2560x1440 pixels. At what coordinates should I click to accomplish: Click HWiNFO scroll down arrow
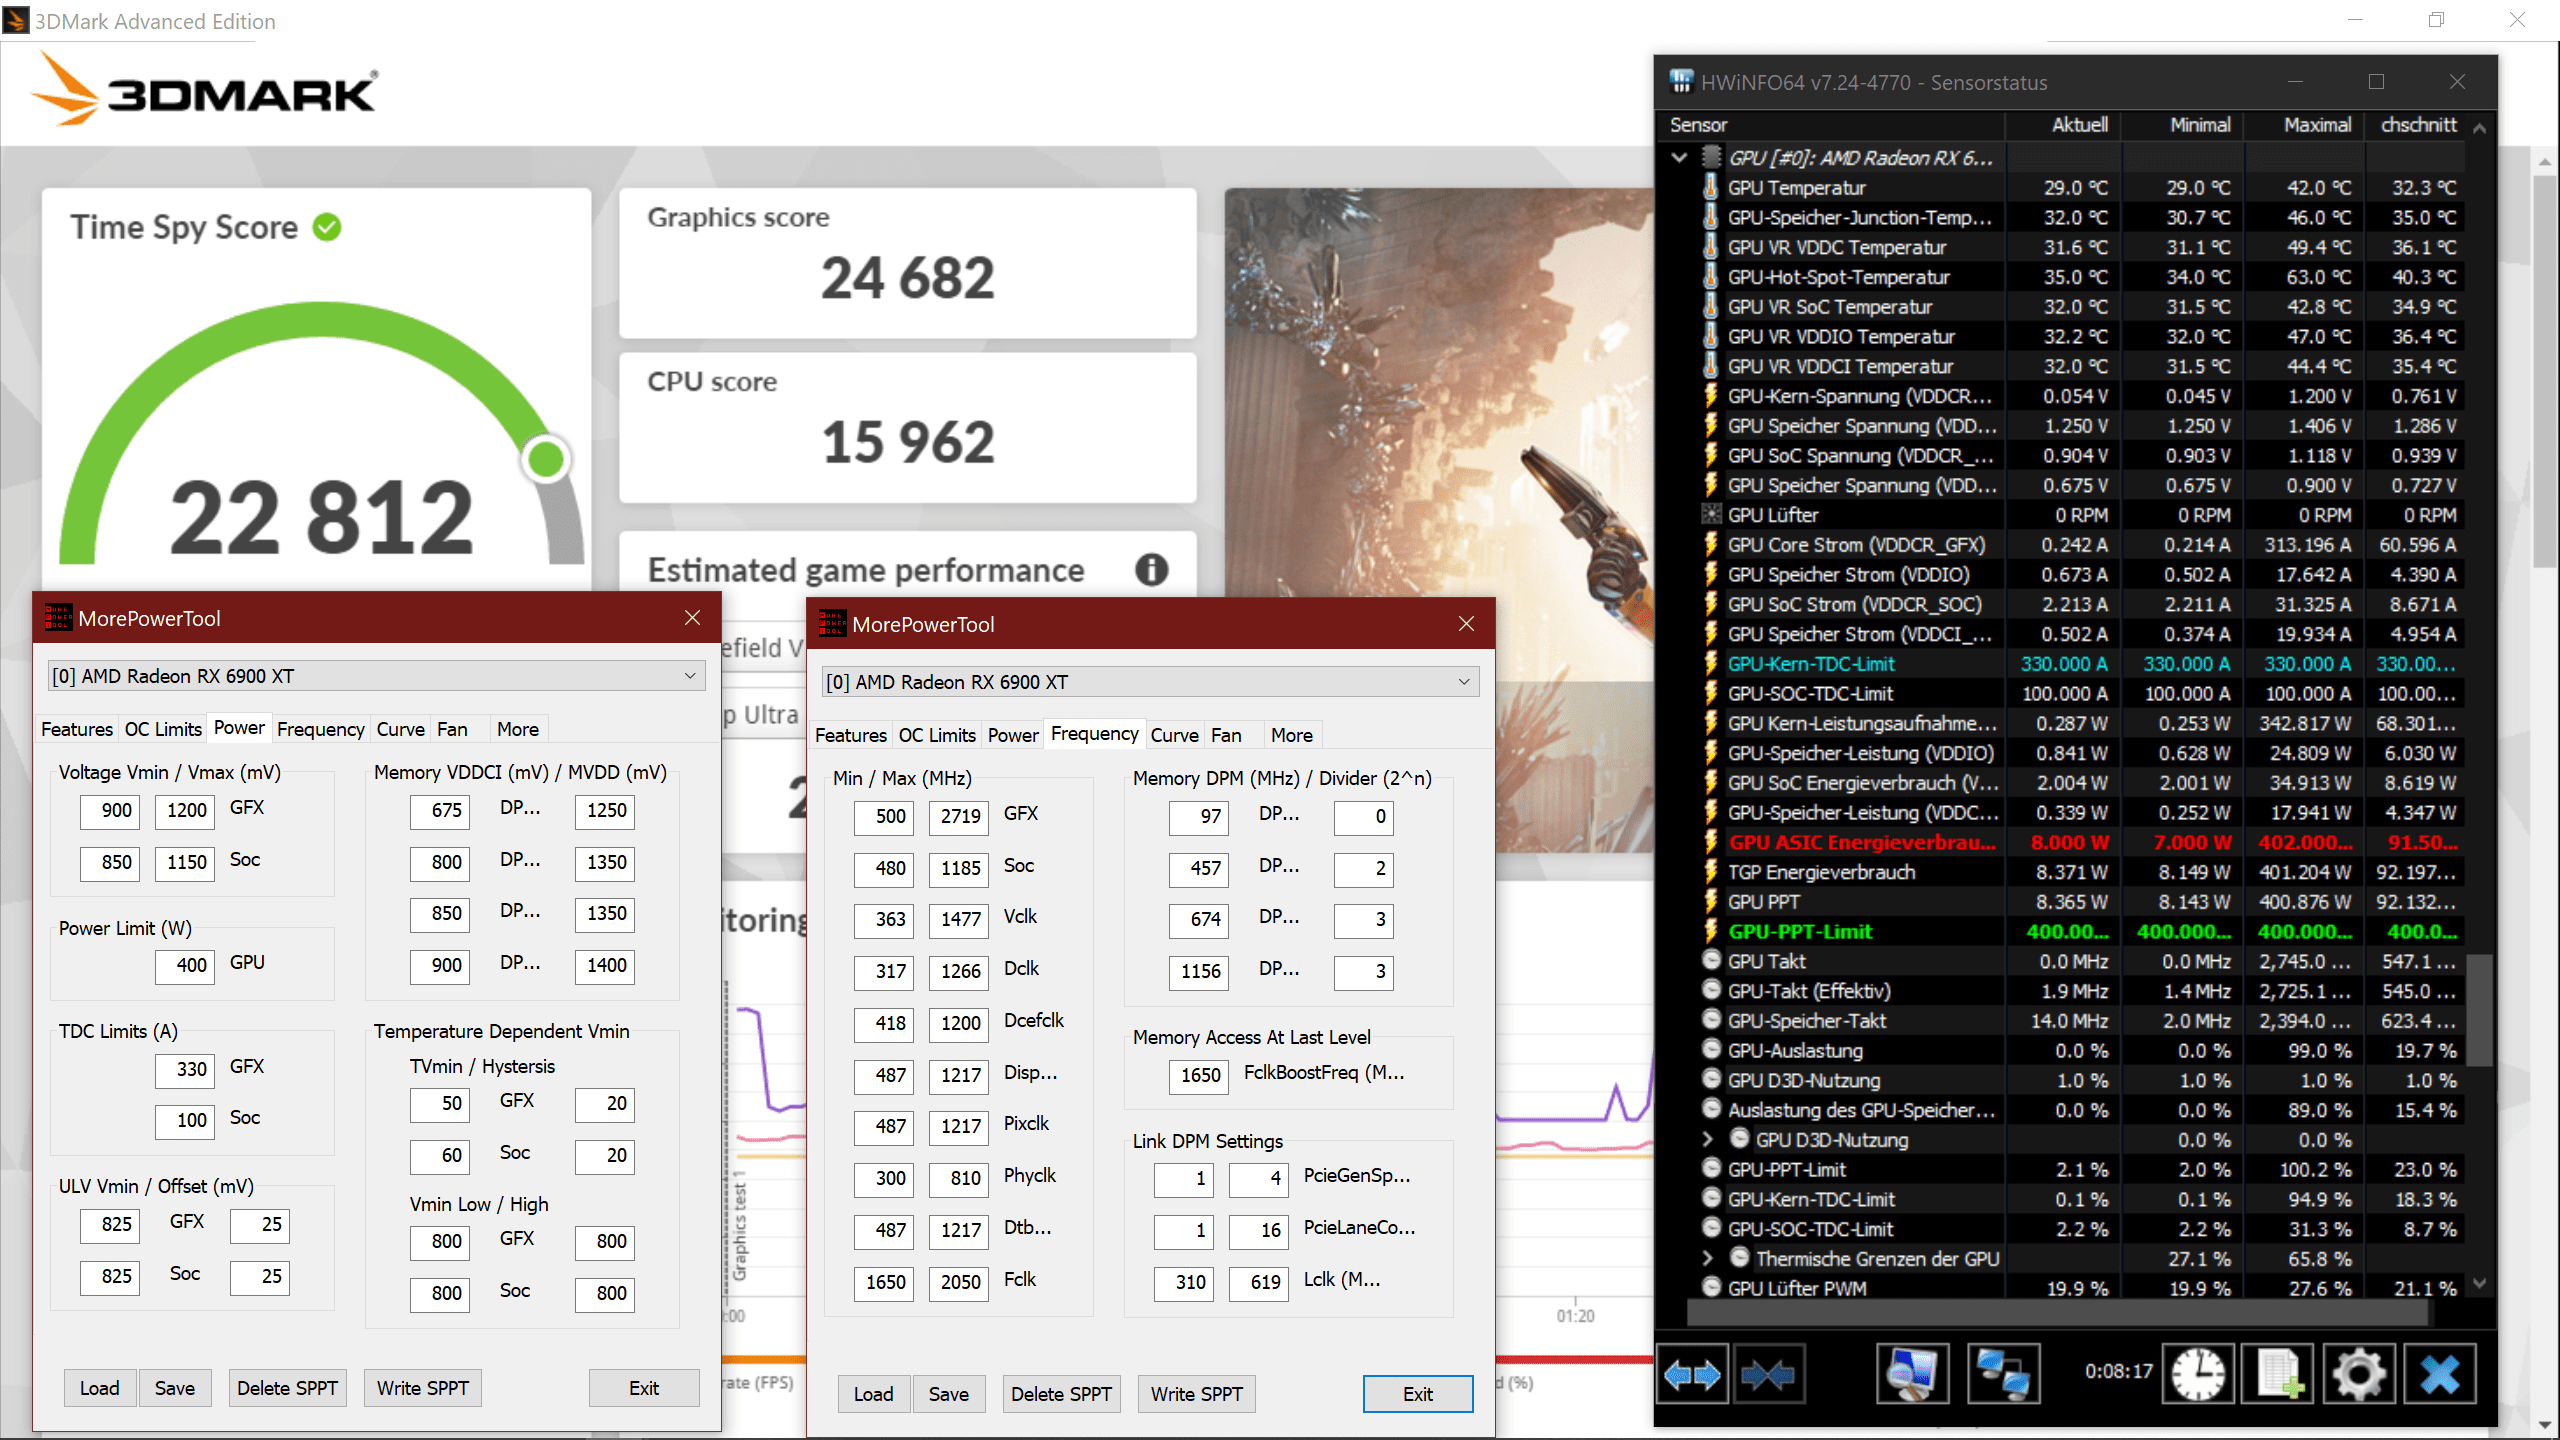point(2479,1283)
